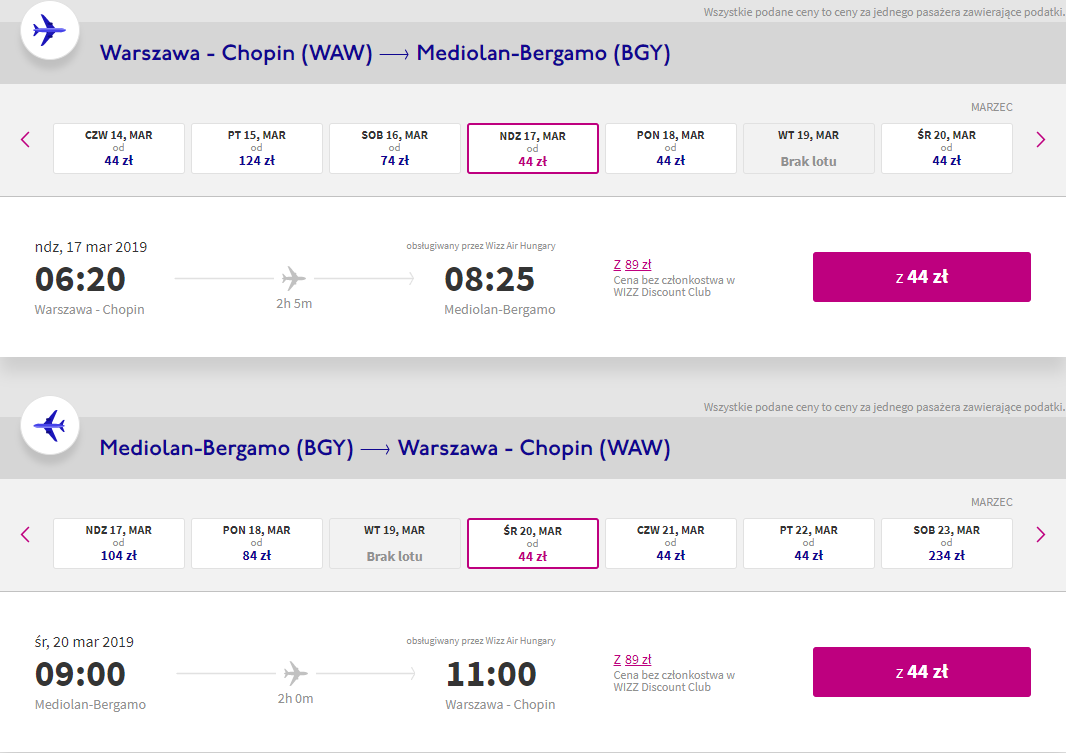Viewport: 1066px width, 753px height.
Task: Click the outbound flight airplane badge icon
Action: pyautogui.click(x=49, y=30)
